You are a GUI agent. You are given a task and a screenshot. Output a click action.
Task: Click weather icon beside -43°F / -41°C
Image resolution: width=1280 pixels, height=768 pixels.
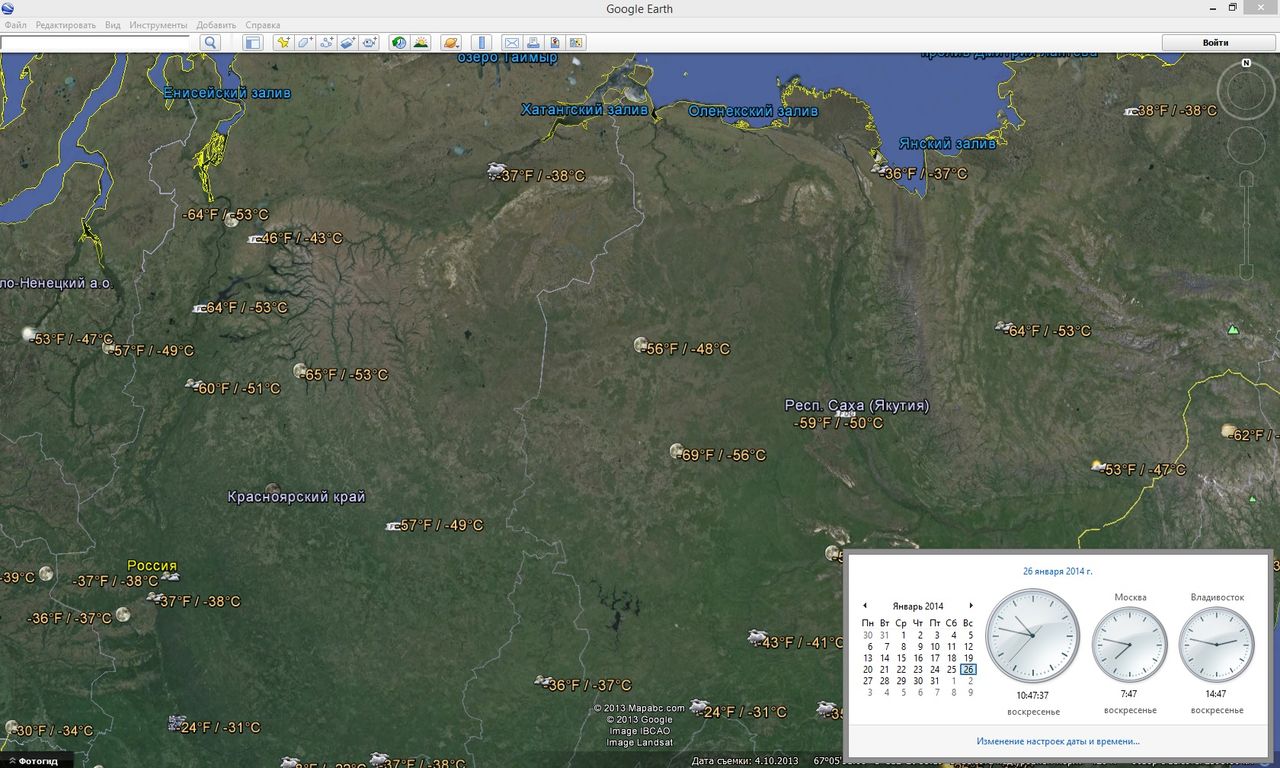click(x=758, y=637)
